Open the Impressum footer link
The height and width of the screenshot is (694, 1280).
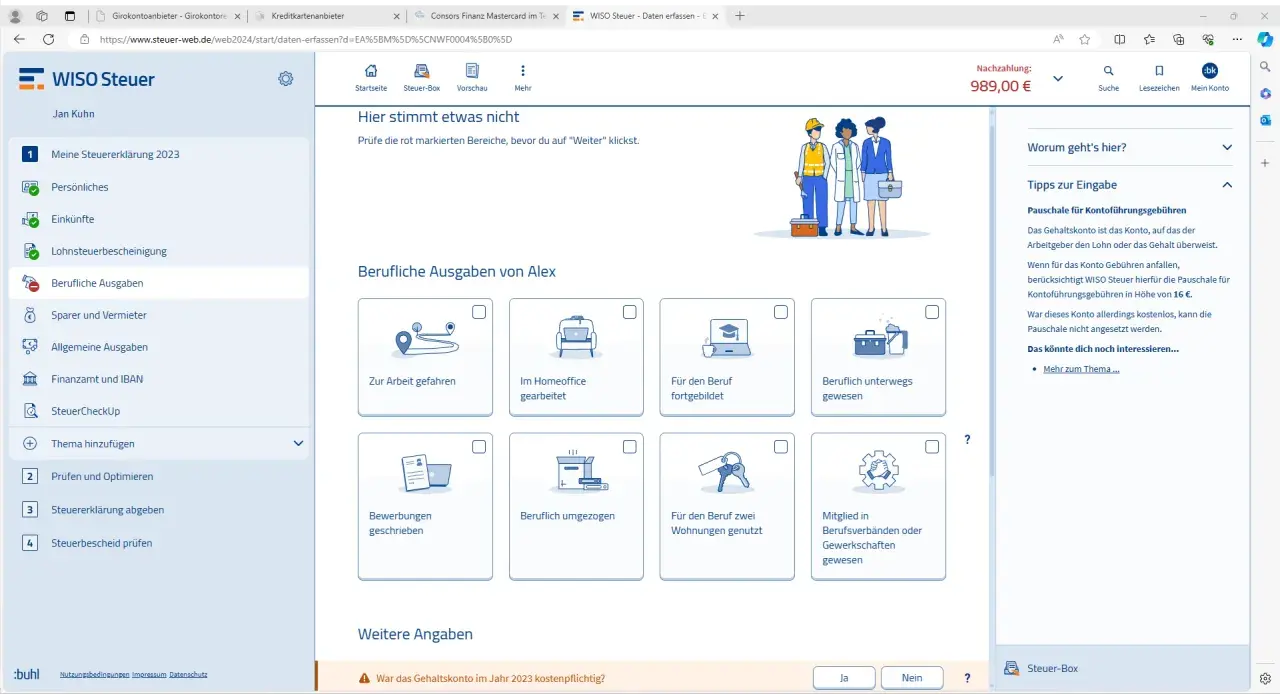149,674
